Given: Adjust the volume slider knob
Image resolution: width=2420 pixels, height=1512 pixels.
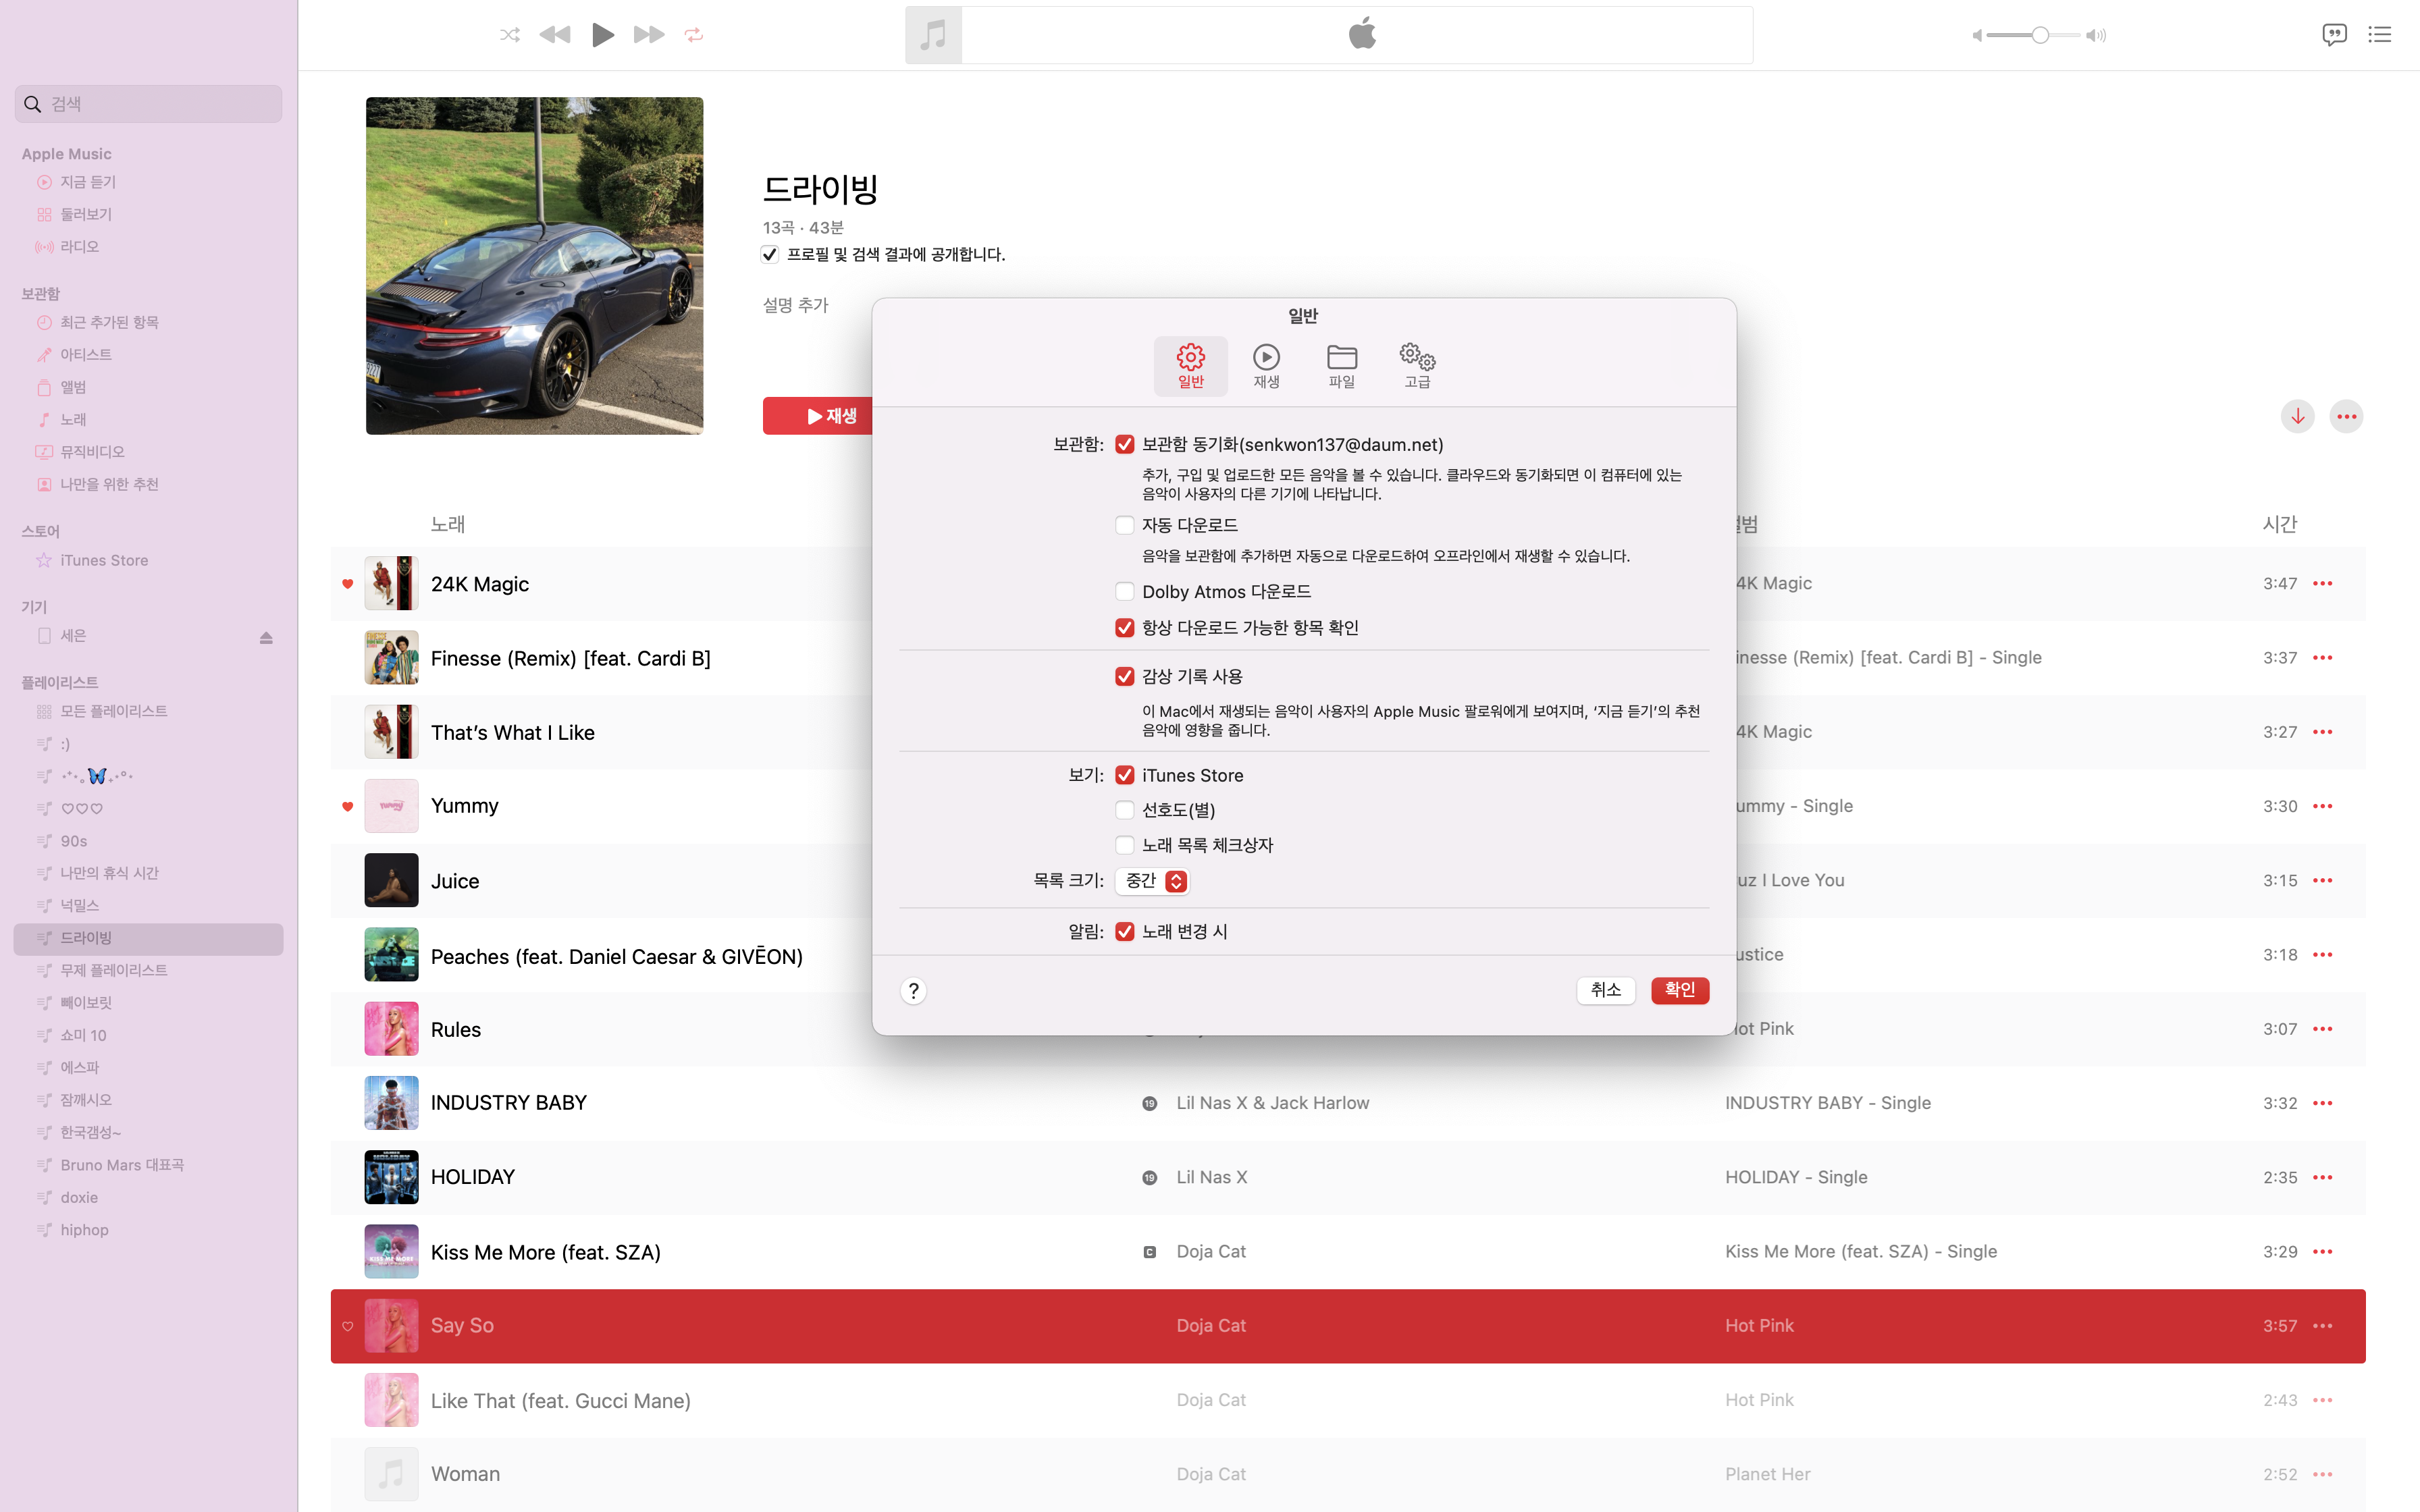Looking at the screenshot, I should [x=2039, y=35].
